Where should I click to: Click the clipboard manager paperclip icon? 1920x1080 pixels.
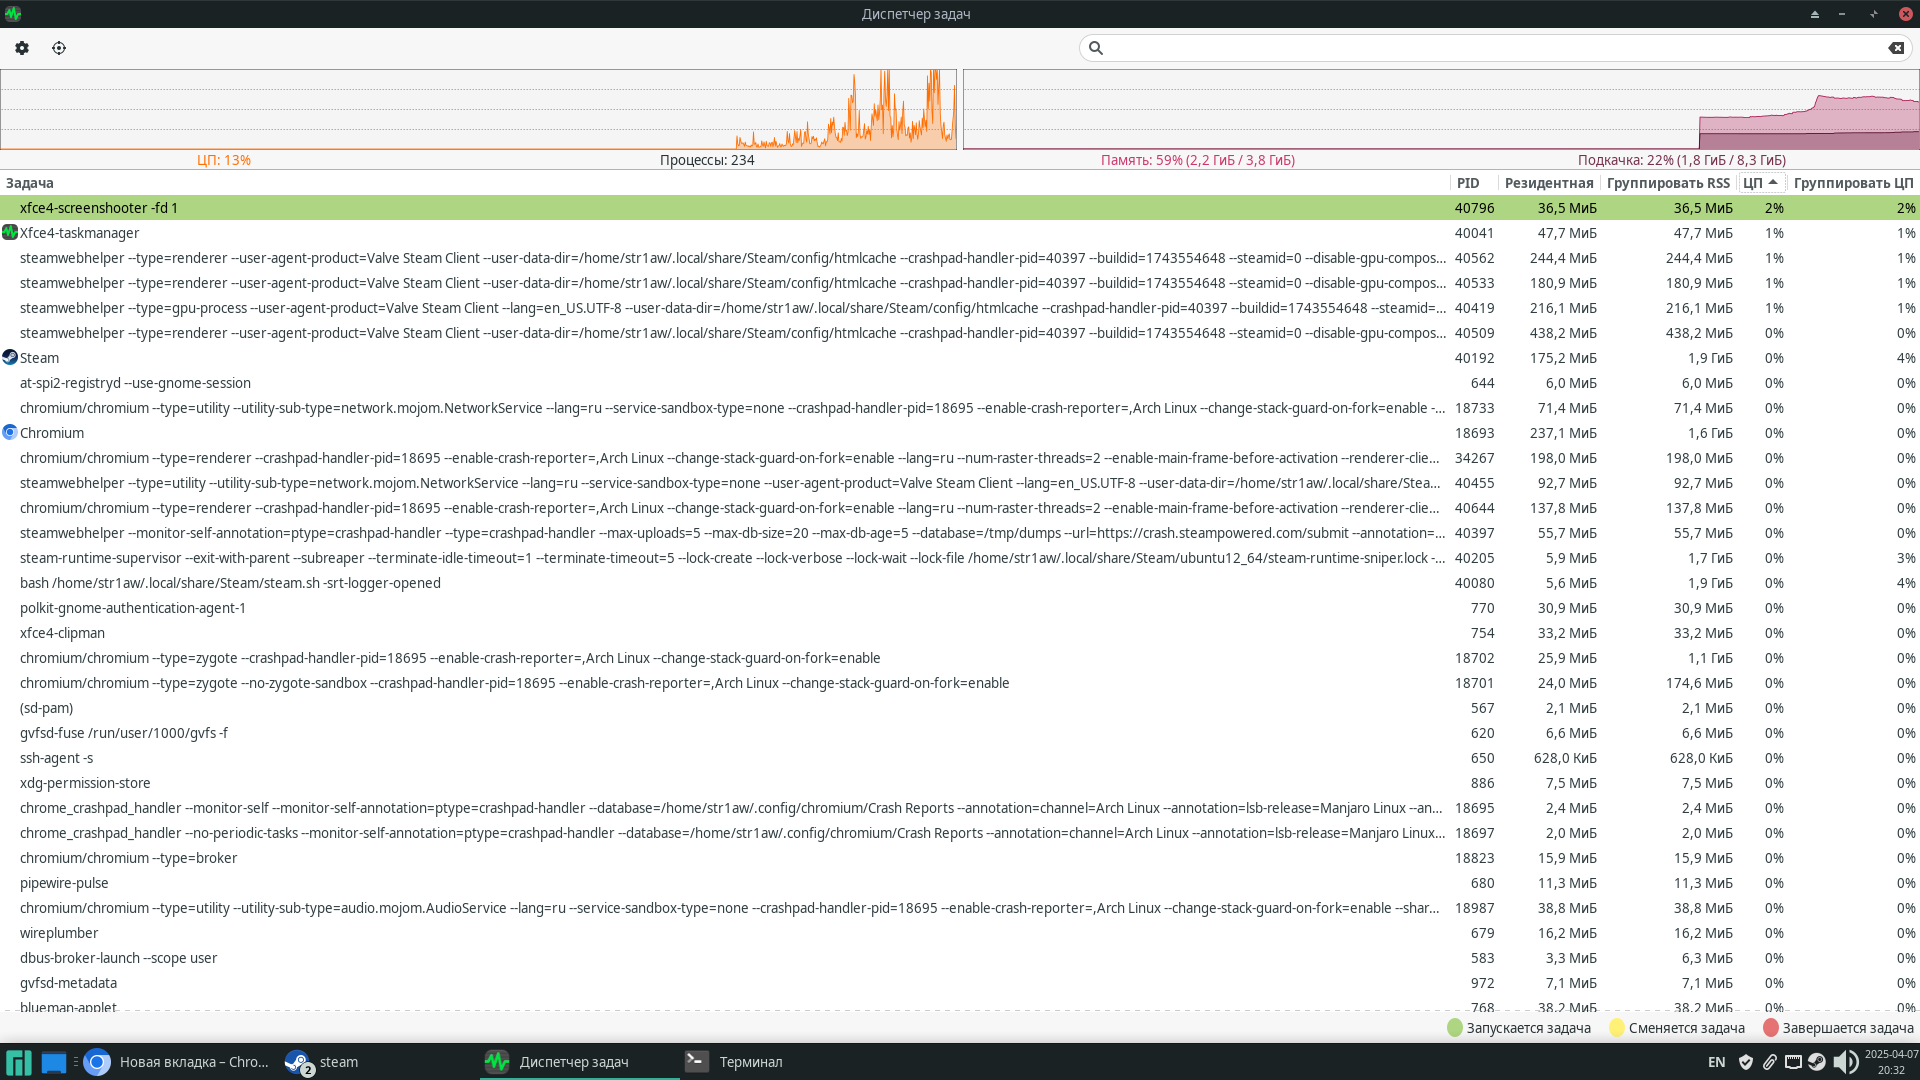(1769, 1062)
